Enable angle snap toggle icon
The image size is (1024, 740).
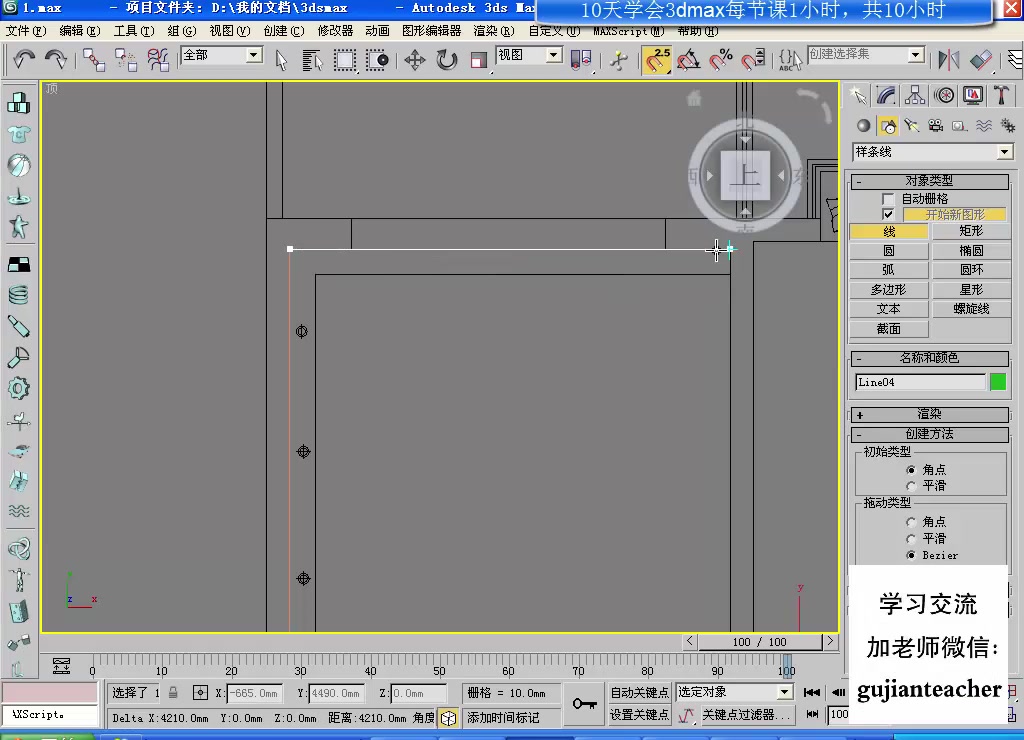coord(686,60)
